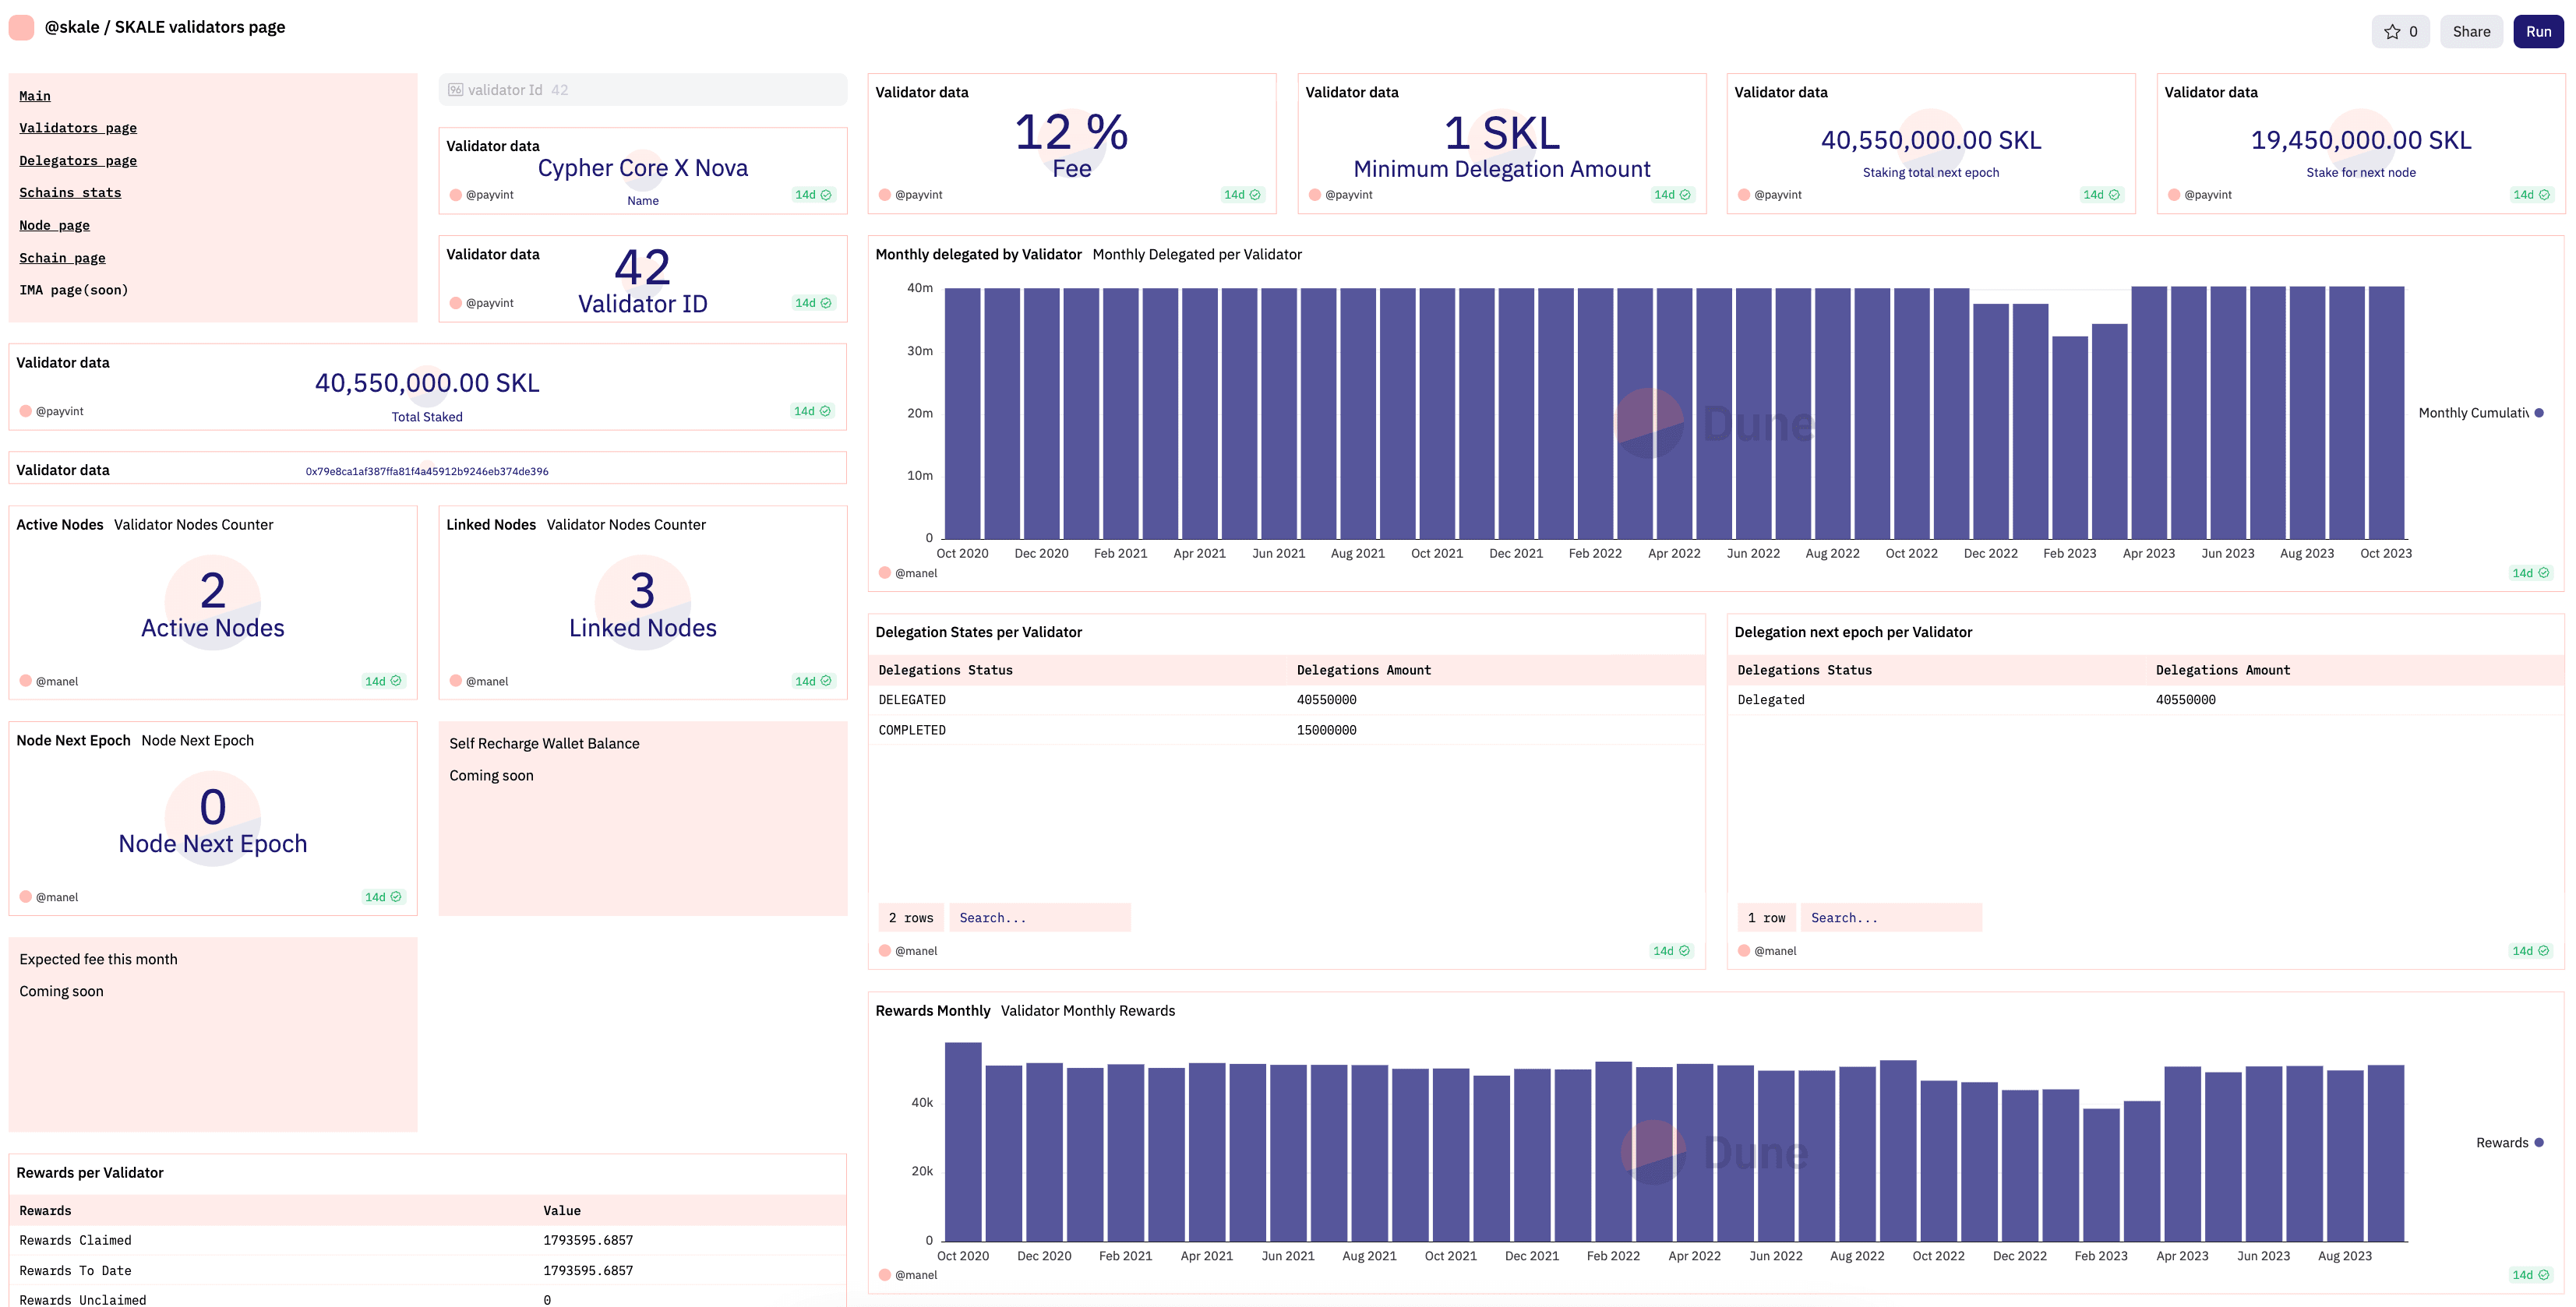This screenshot has width=2576, height=1307.
Task: Open the Validators page link
Action: click(78, 128)
